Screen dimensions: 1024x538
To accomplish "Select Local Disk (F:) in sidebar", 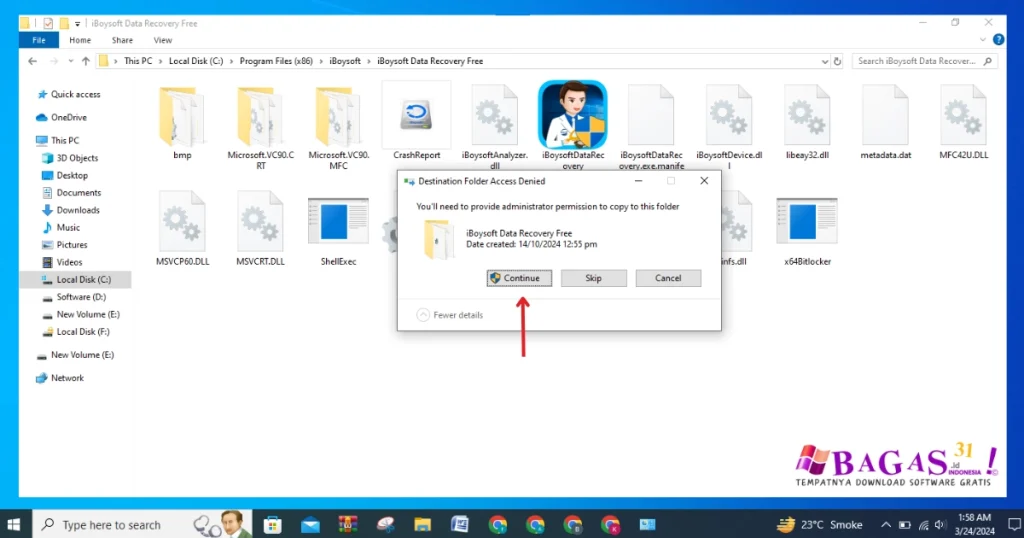I will (x=76, y=332).
